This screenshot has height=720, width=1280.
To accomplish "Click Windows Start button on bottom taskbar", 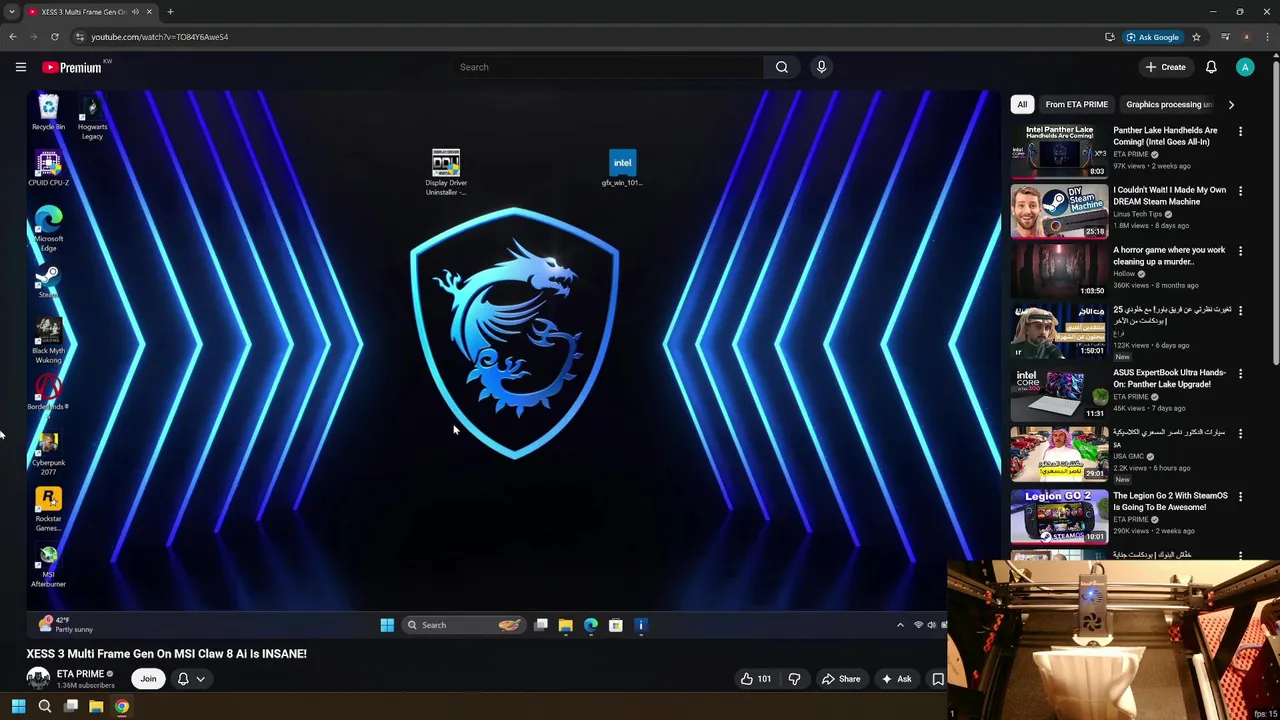I will tap(18, 707).
